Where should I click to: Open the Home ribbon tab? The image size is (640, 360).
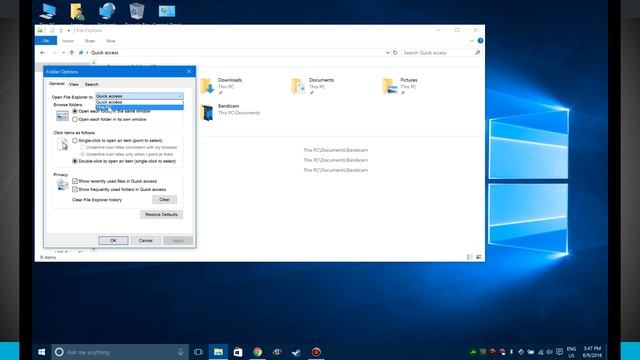tap(68, 41)
